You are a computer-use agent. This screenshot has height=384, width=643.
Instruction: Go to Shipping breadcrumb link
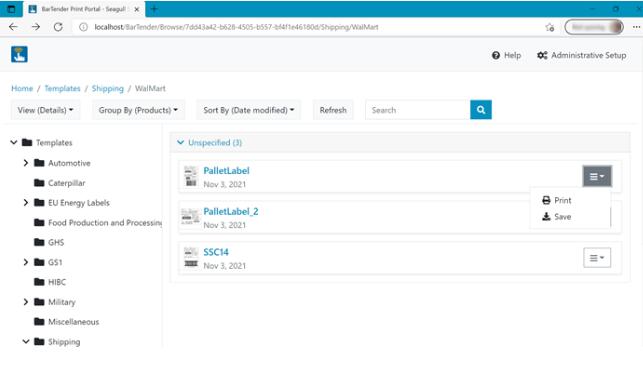(x=107, y=88)
